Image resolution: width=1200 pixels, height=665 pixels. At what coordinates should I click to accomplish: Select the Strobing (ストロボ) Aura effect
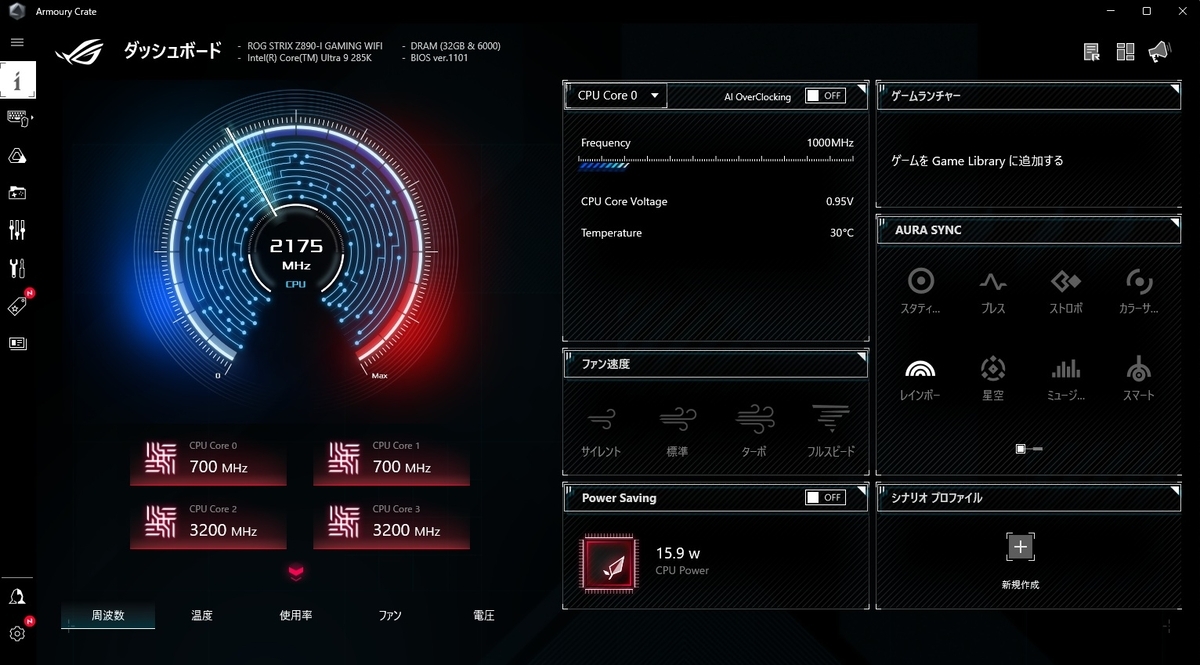click(x=1065, y=290)
